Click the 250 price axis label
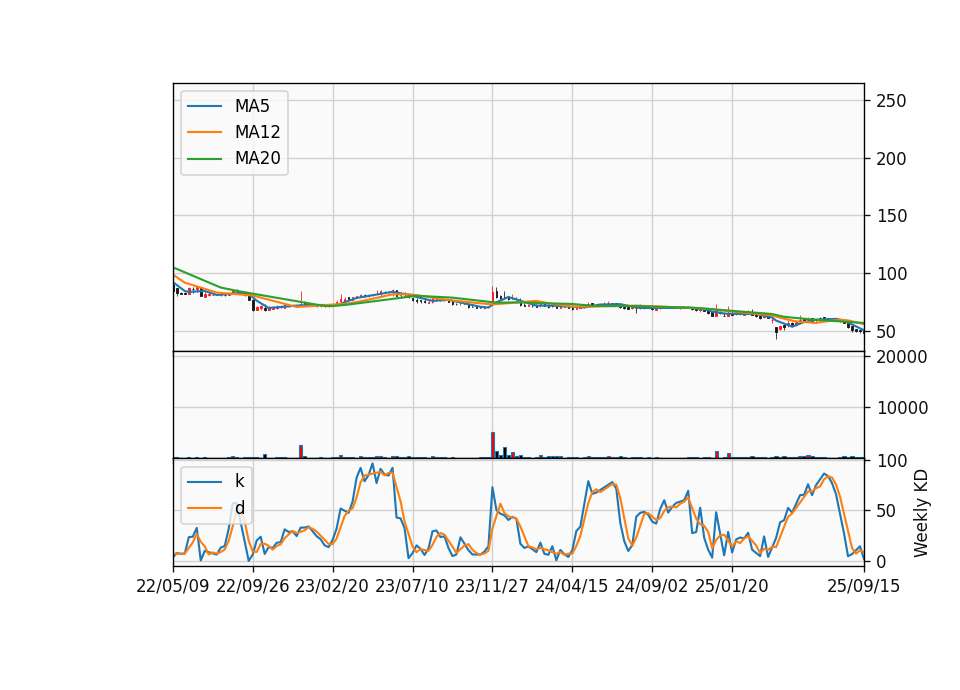 [891, 101]
